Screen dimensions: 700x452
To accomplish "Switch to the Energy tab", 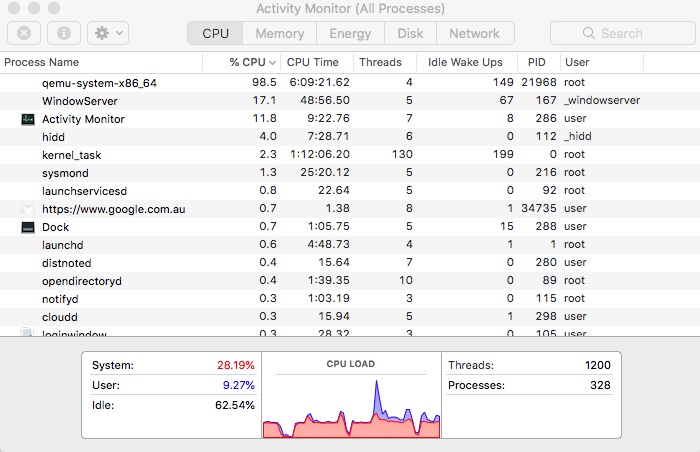I will pyautogui.click(x=350, y=33).
